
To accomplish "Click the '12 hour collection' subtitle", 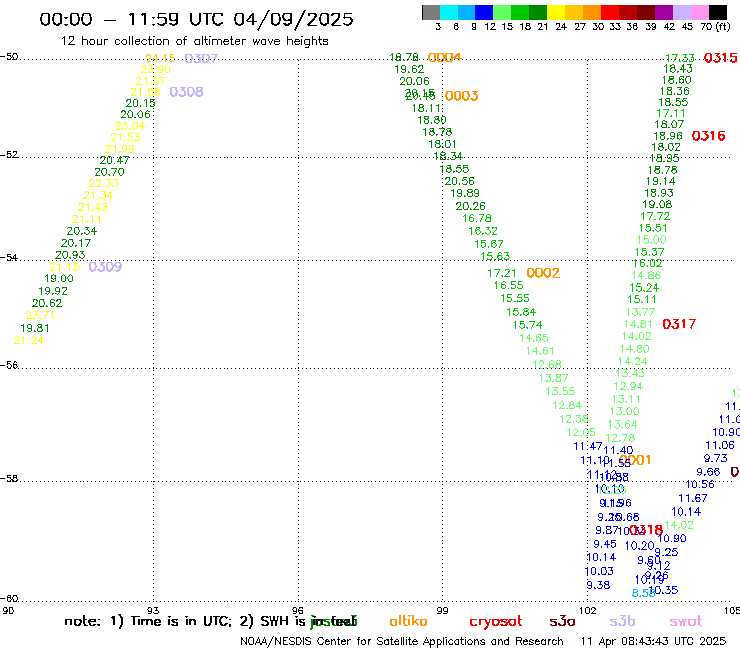I will coord(194,41).
